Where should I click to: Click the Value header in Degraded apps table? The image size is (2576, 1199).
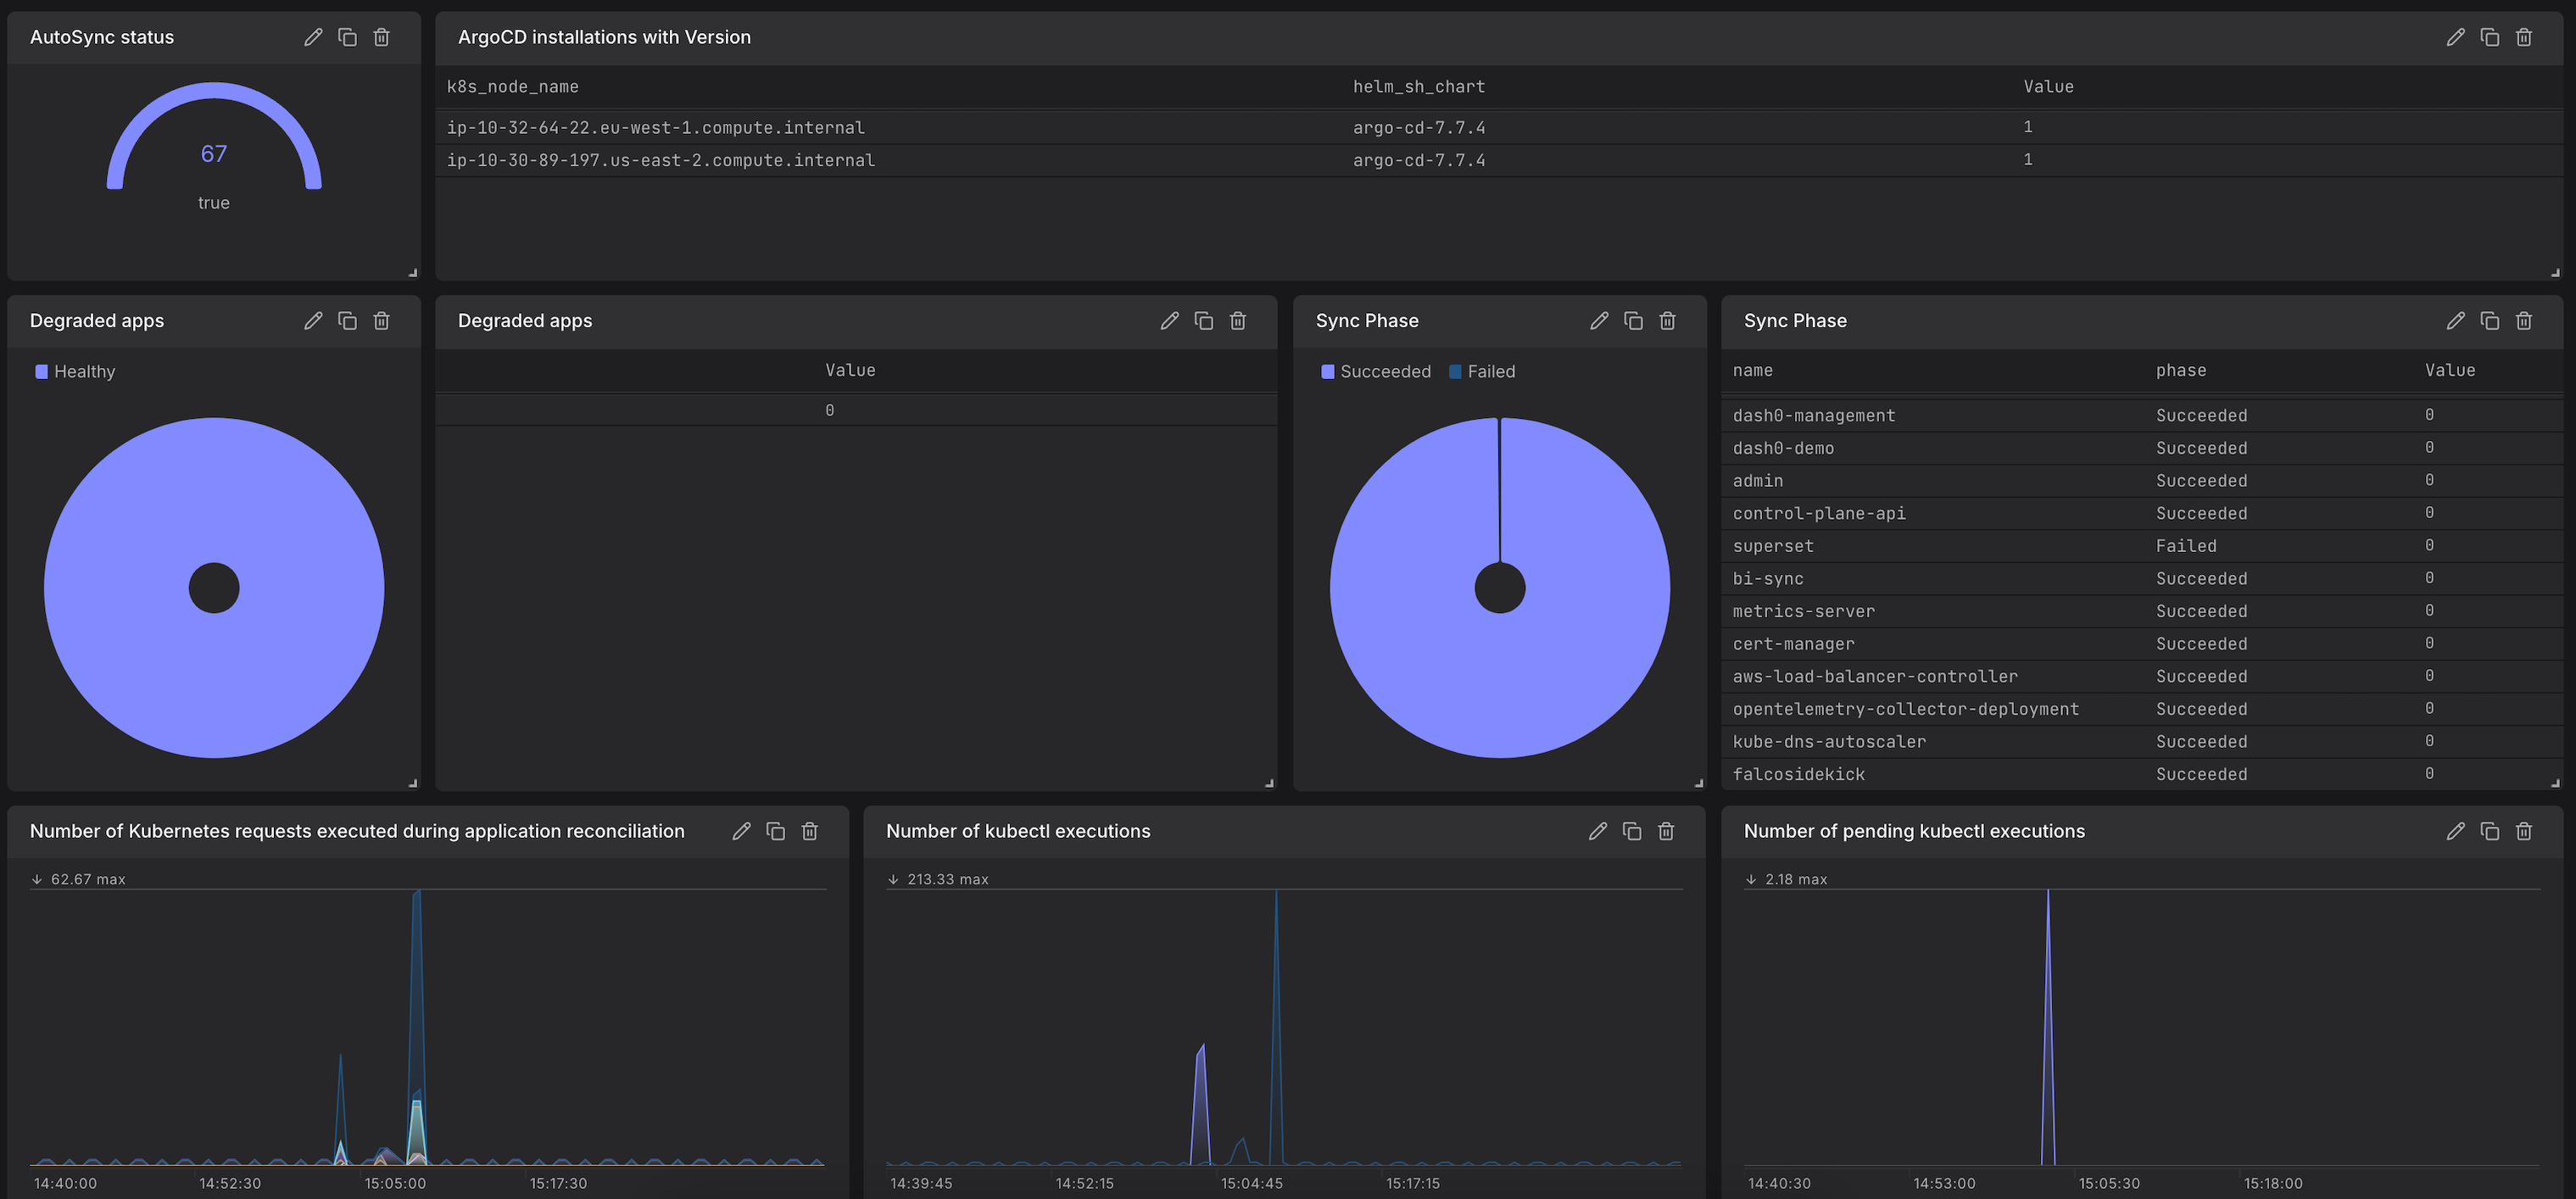pyautogui.click(x=850, y=370)
